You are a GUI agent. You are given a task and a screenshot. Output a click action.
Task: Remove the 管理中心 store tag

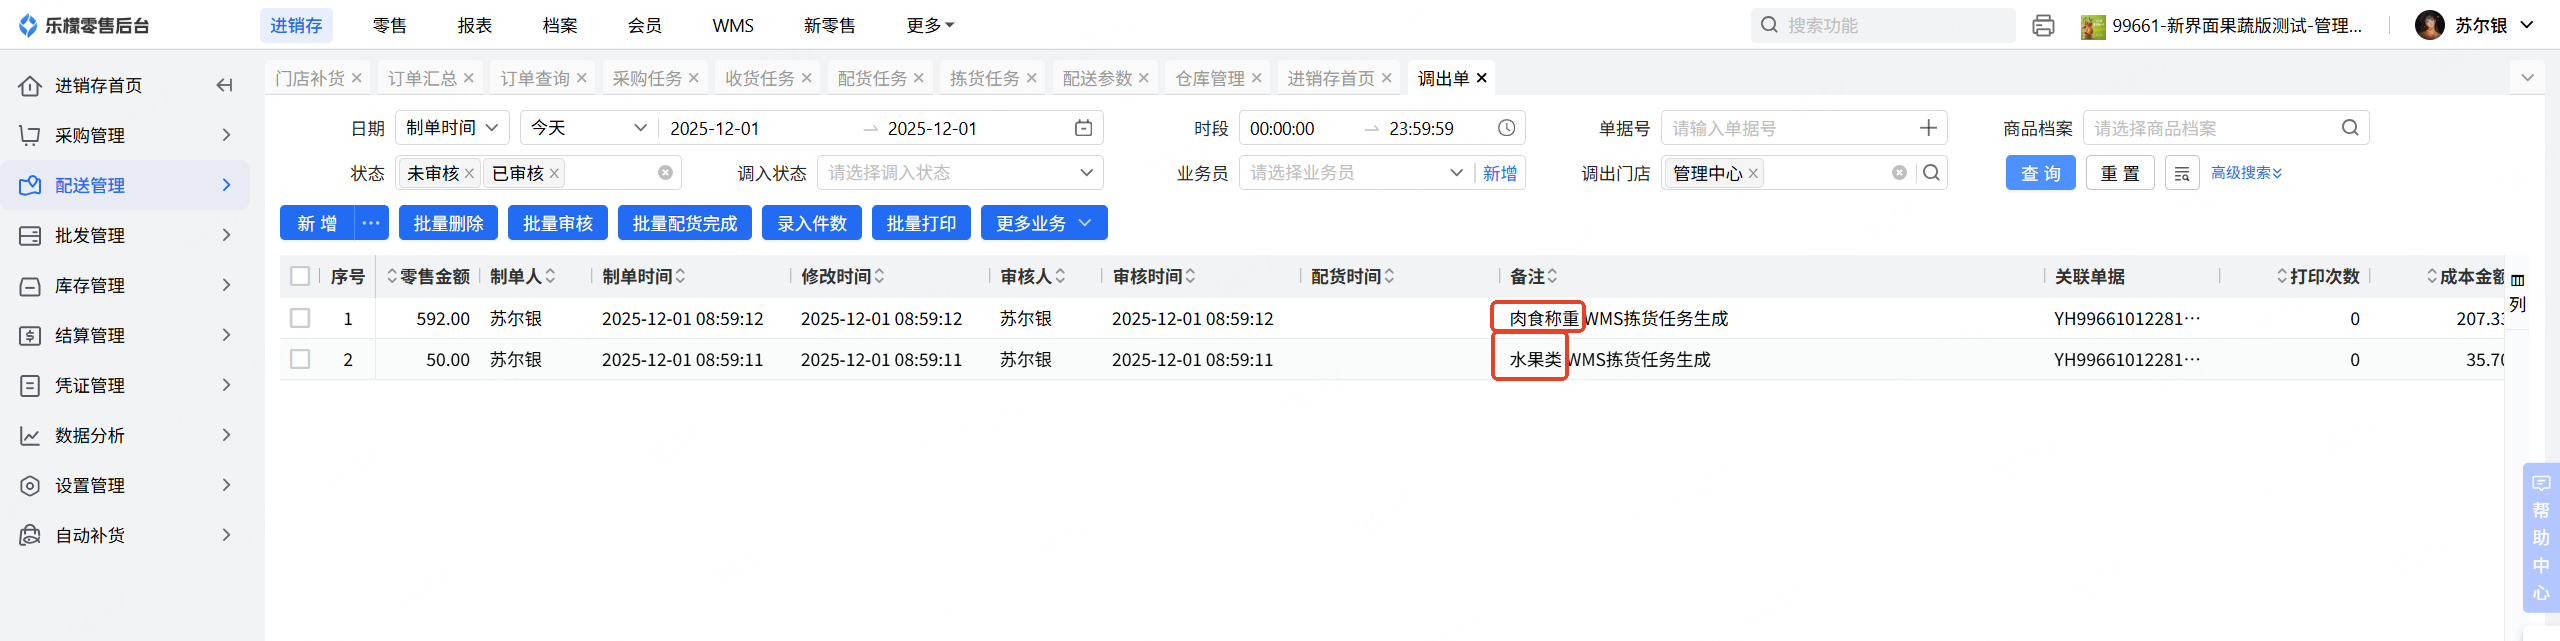[x=1753, y=173]
